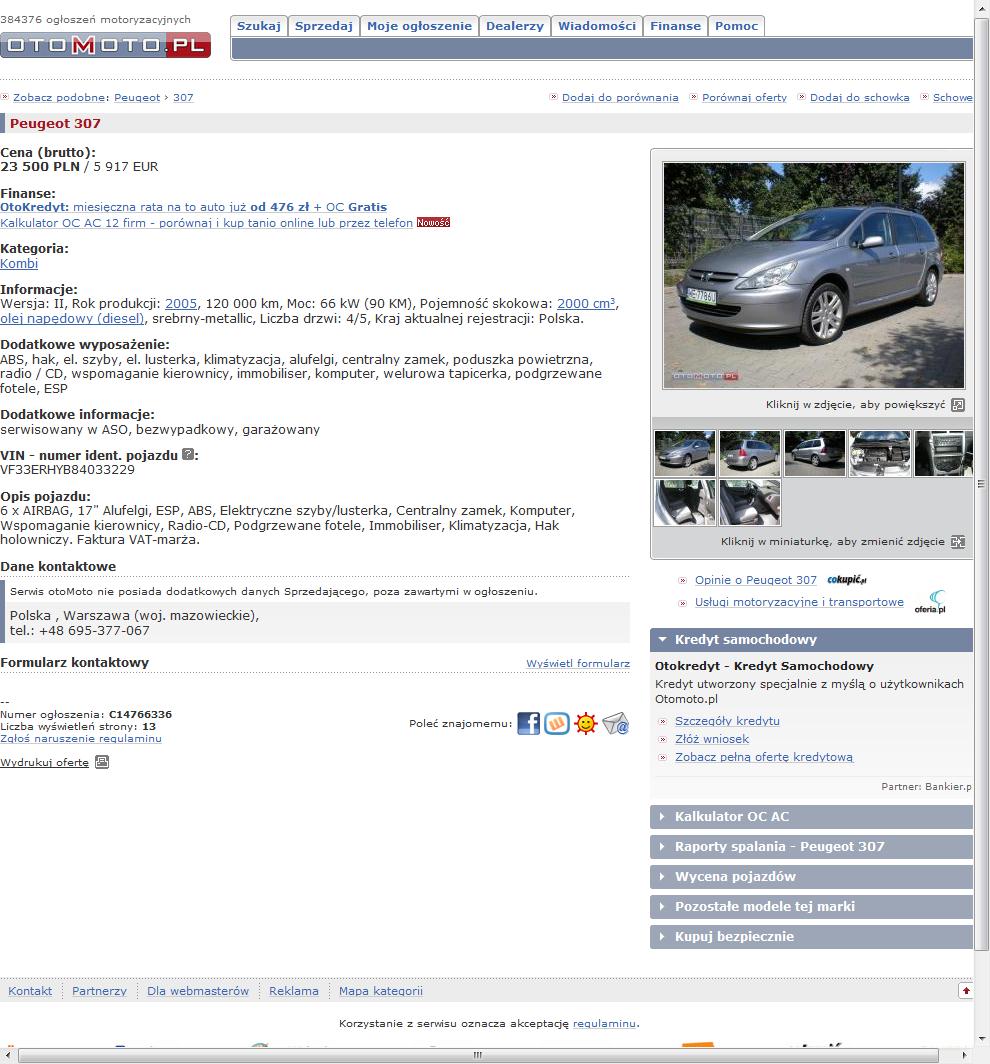990x1064 pixels.
Task: Select the last interior thumbnail in second row
Action: tap(750, 502)
